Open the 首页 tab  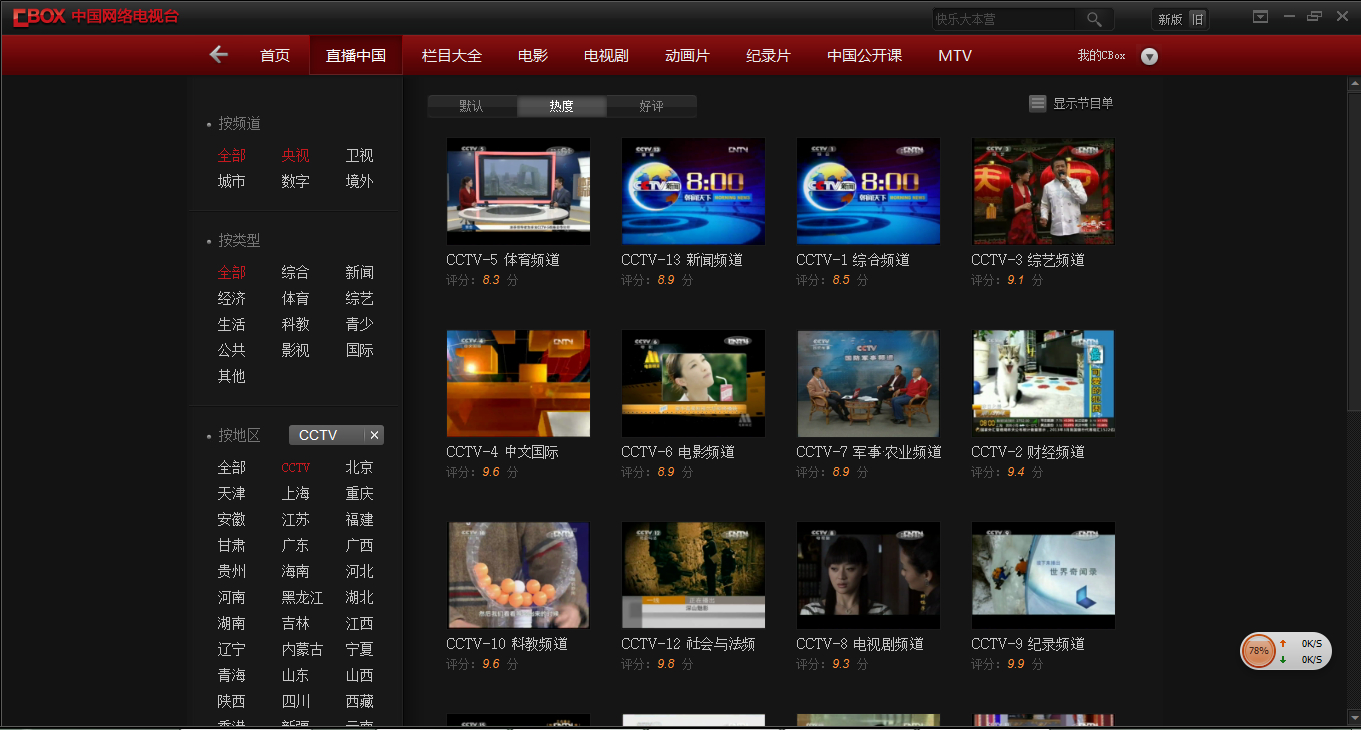pyautogui.click(x=275, y=55)
